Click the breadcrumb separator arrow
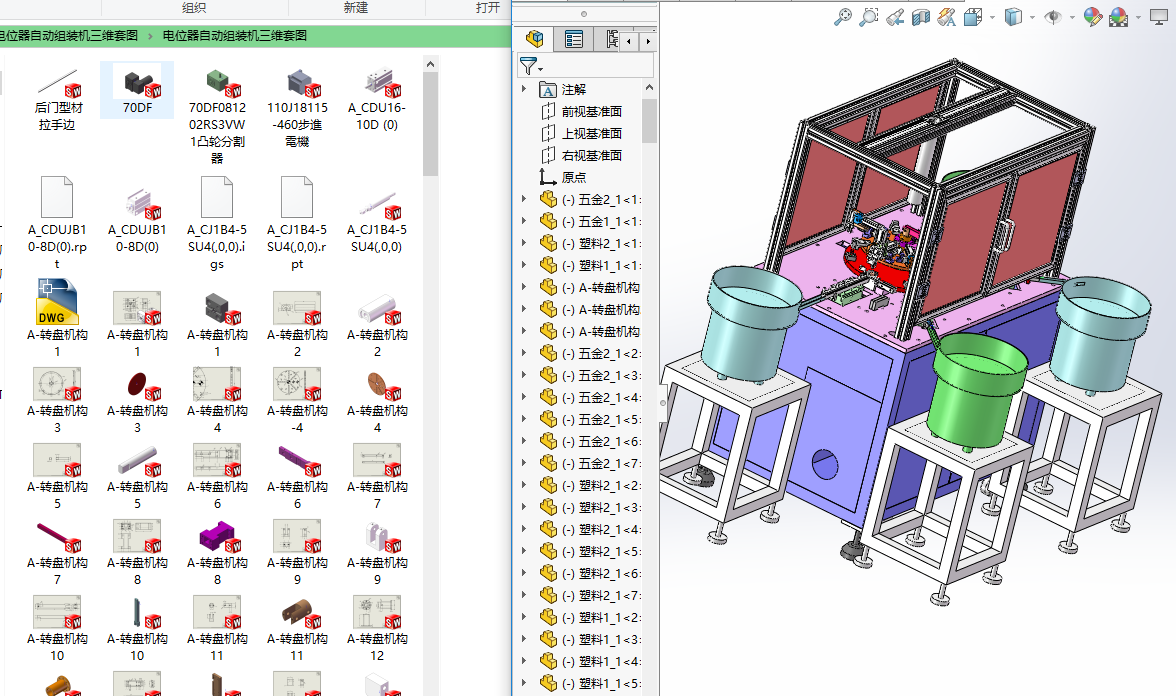 (x=151, y=36)
